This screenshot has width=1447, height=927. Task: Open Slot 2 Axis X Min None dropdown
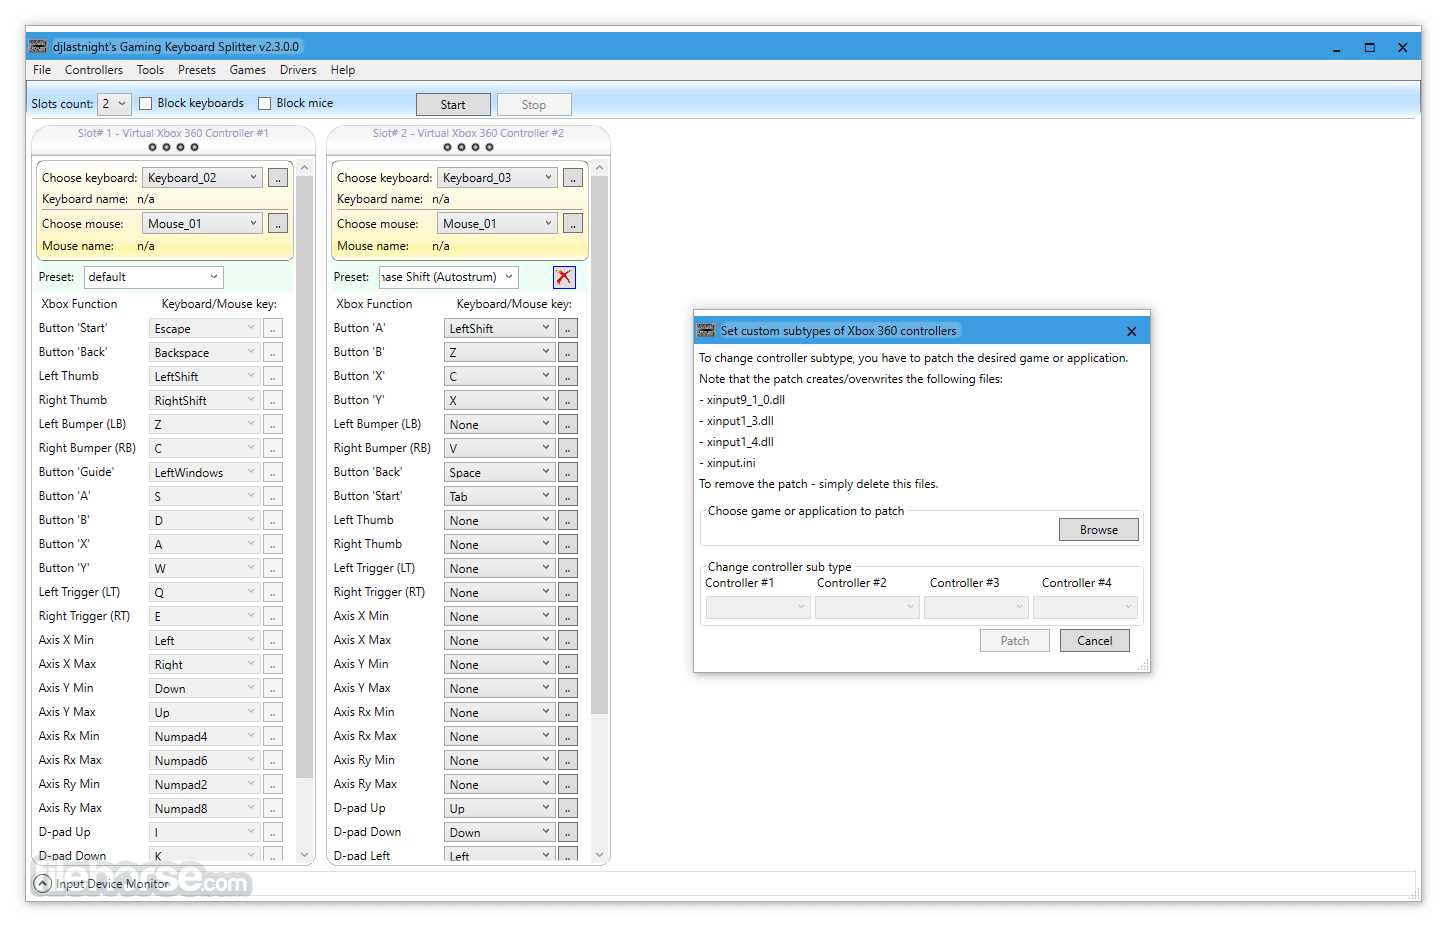tap(499, 616)
